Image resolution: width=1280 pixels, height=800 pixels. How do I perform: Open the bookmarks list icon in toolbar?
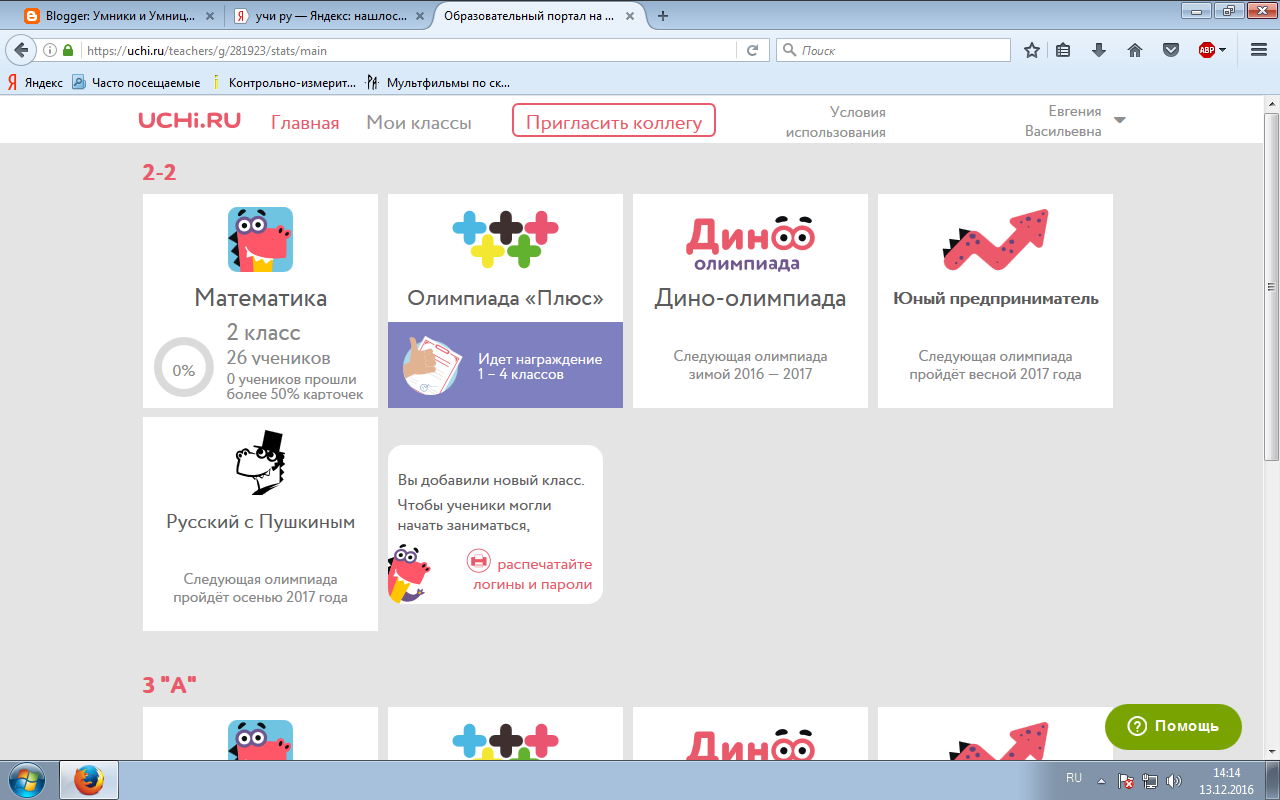(1064, 50)
